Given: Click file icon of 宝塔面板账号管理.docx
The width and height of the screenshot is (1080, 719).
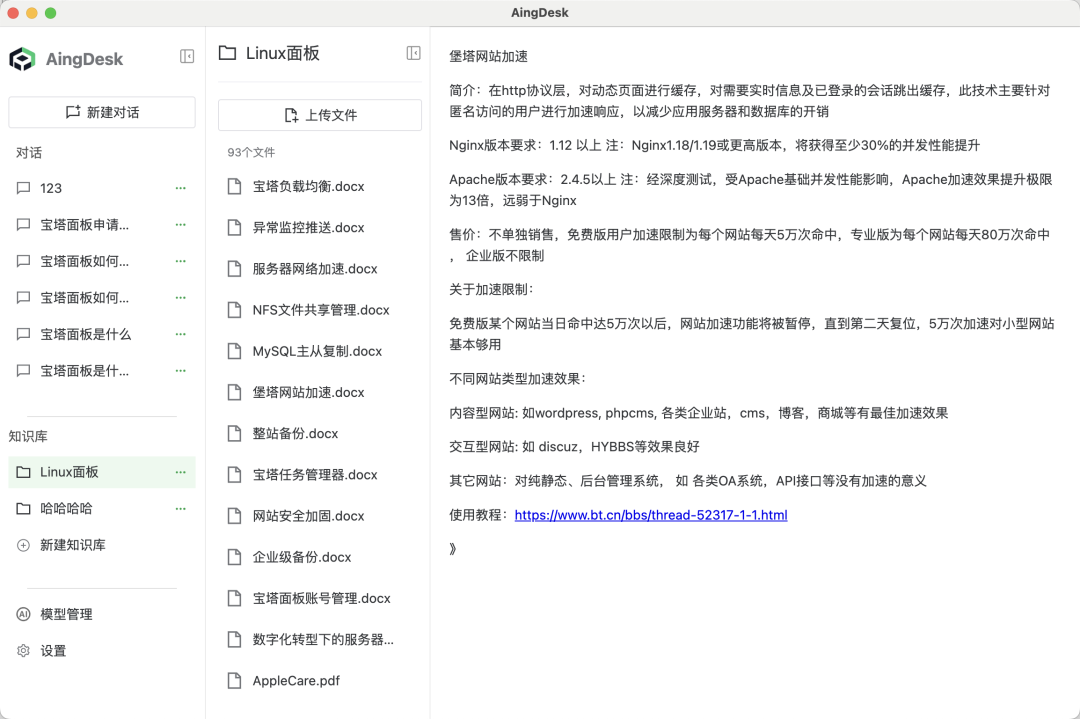Looking at the screenshot, I should coord(234,598).
